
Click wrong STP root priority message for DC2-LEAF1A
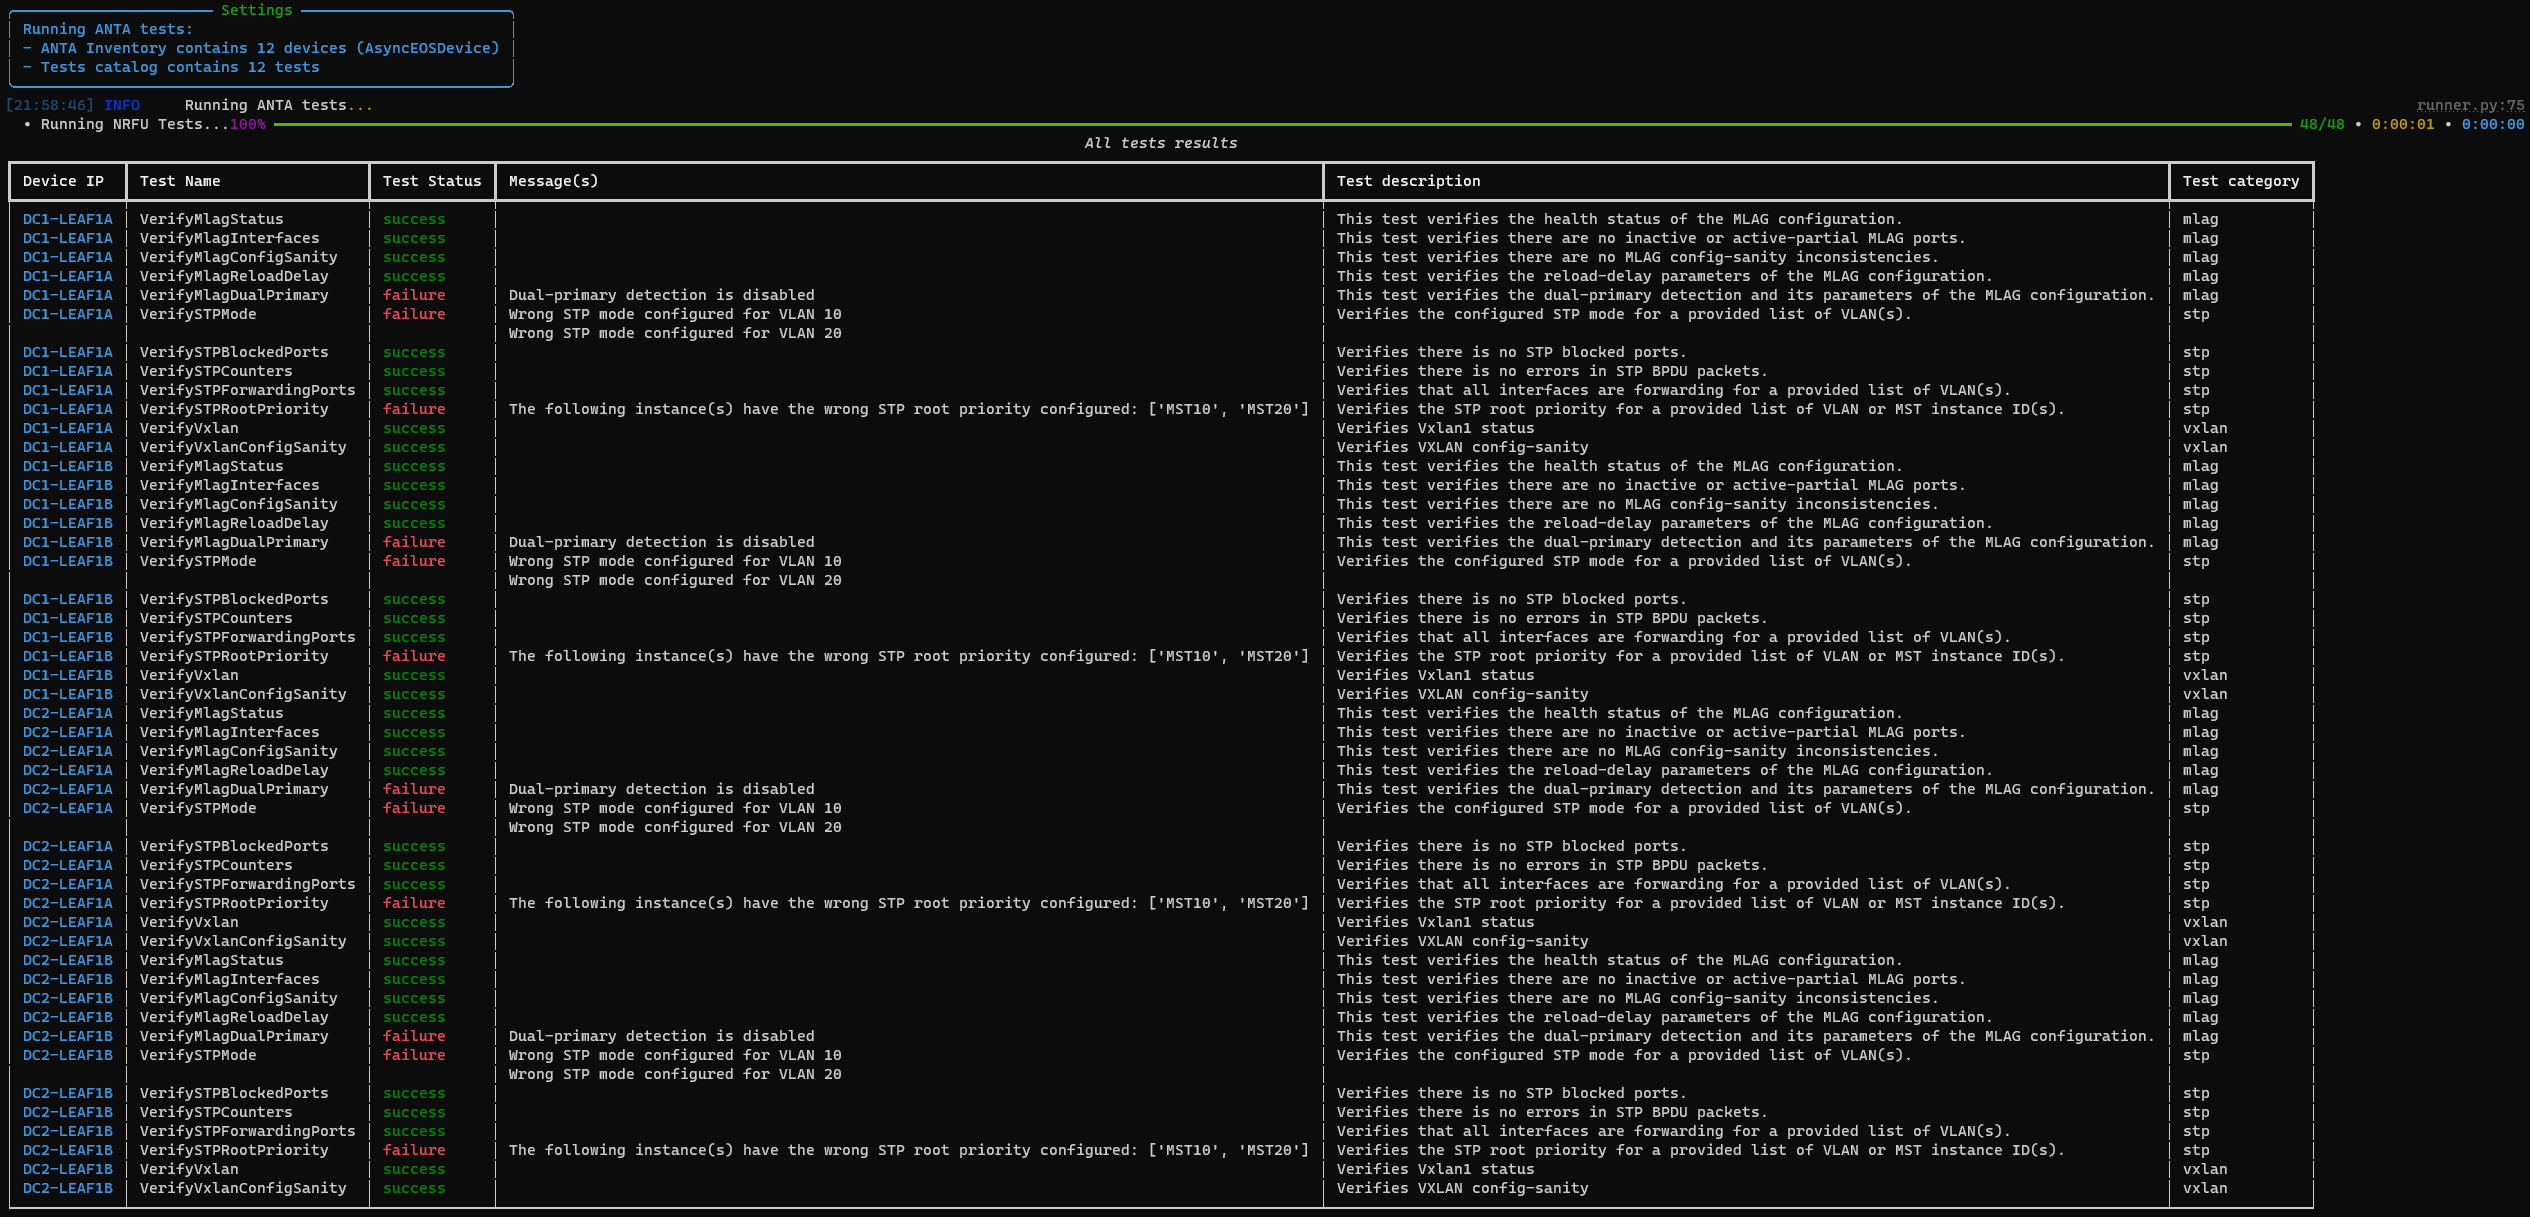(909, 903)
